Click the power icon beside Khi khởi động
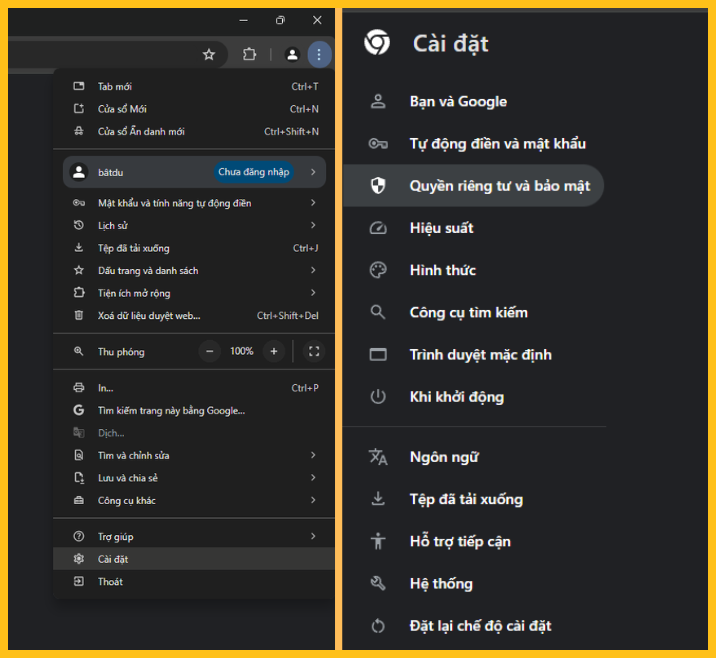 pos(378,397)
